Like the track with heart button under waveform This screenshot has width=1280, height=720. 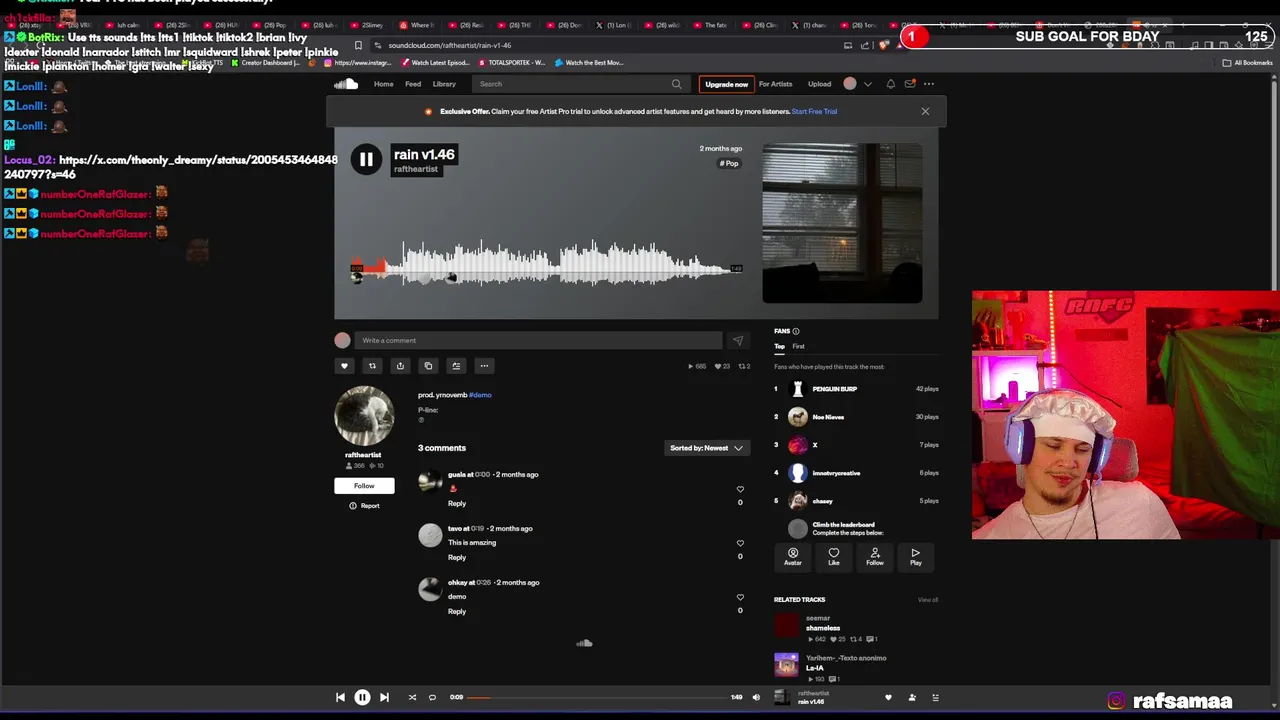(x=344, y=366)
